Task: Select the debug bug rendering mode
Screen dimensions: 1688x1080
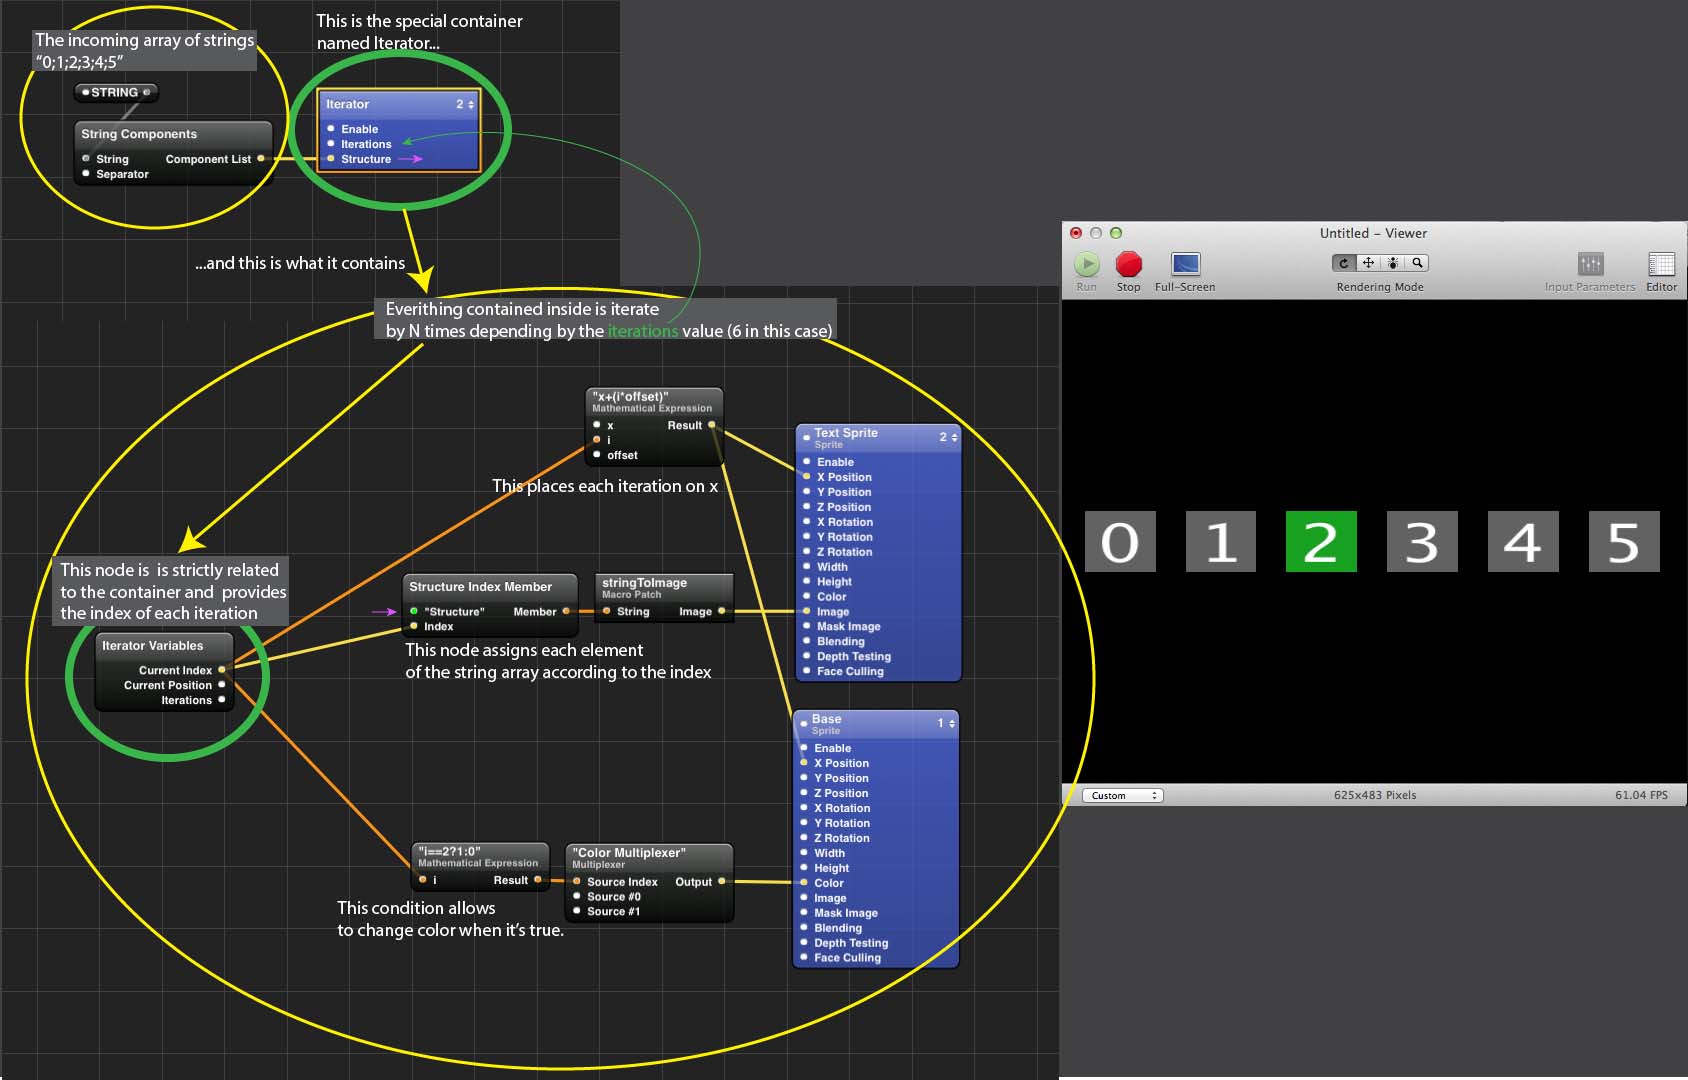Action: [1393, 263]
